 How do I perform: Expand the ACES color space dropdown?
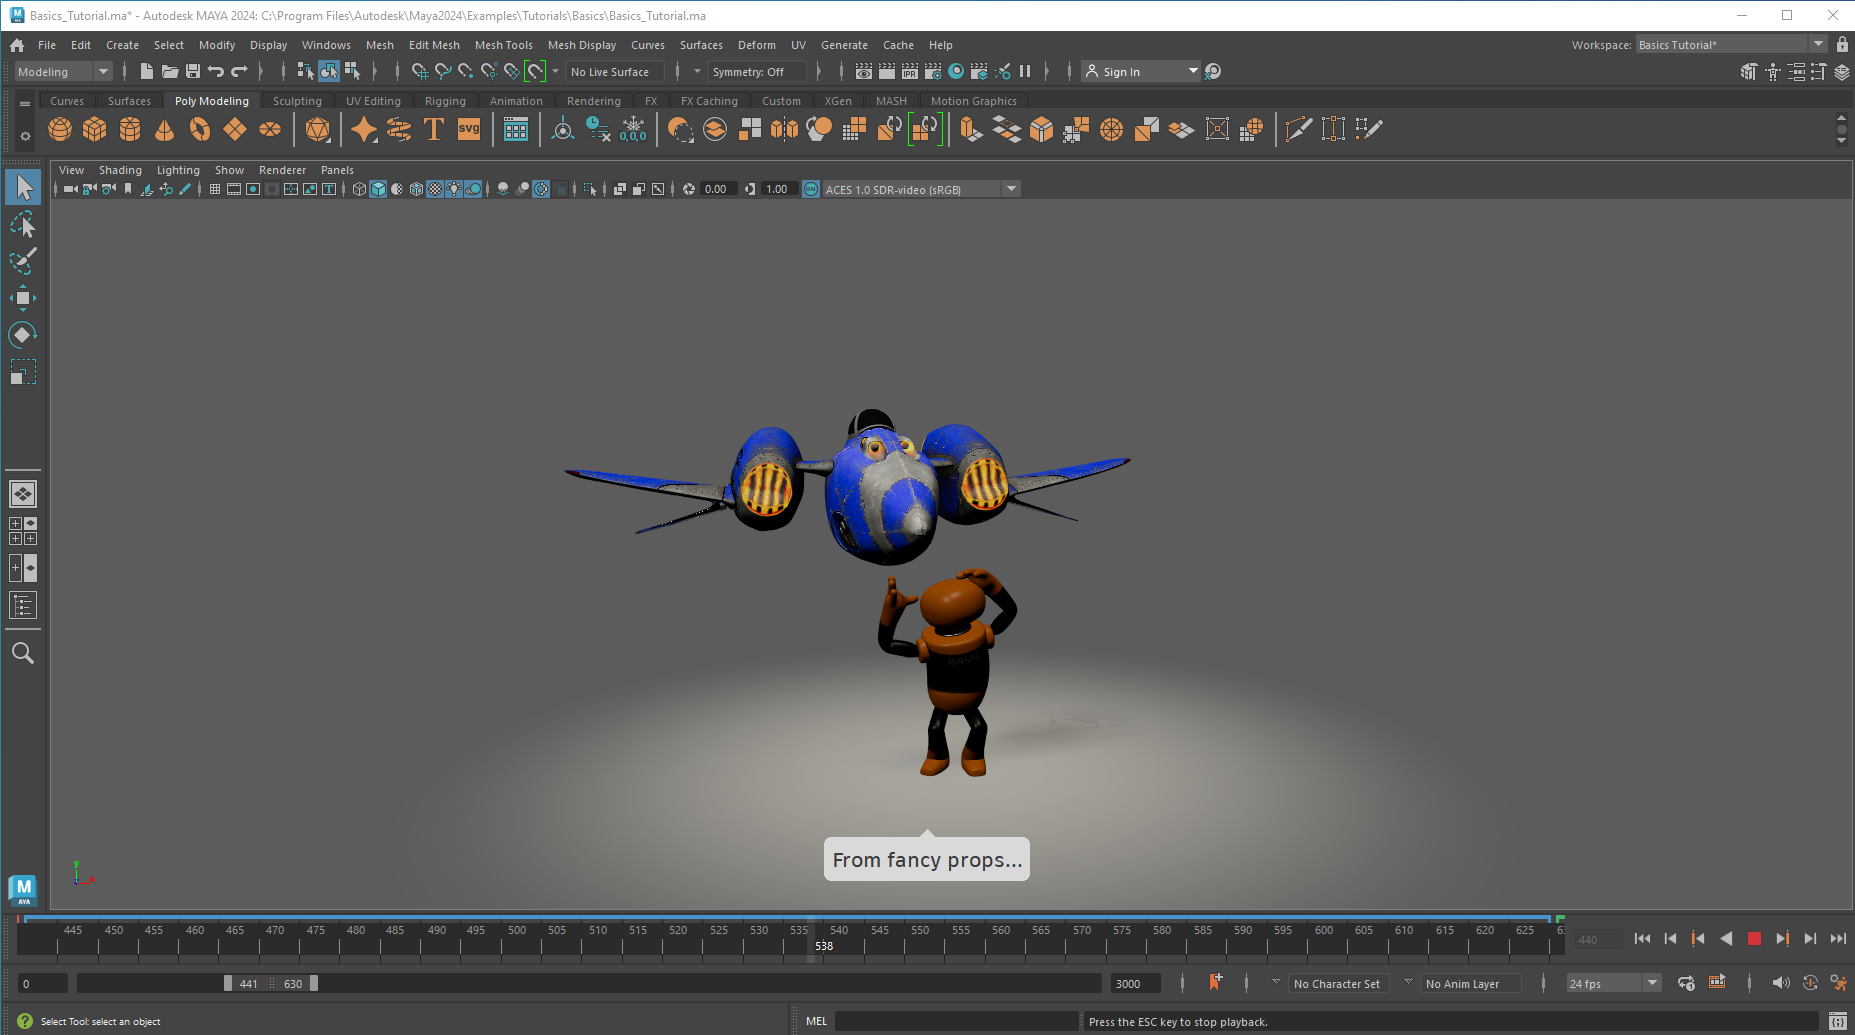[1011, 189]
